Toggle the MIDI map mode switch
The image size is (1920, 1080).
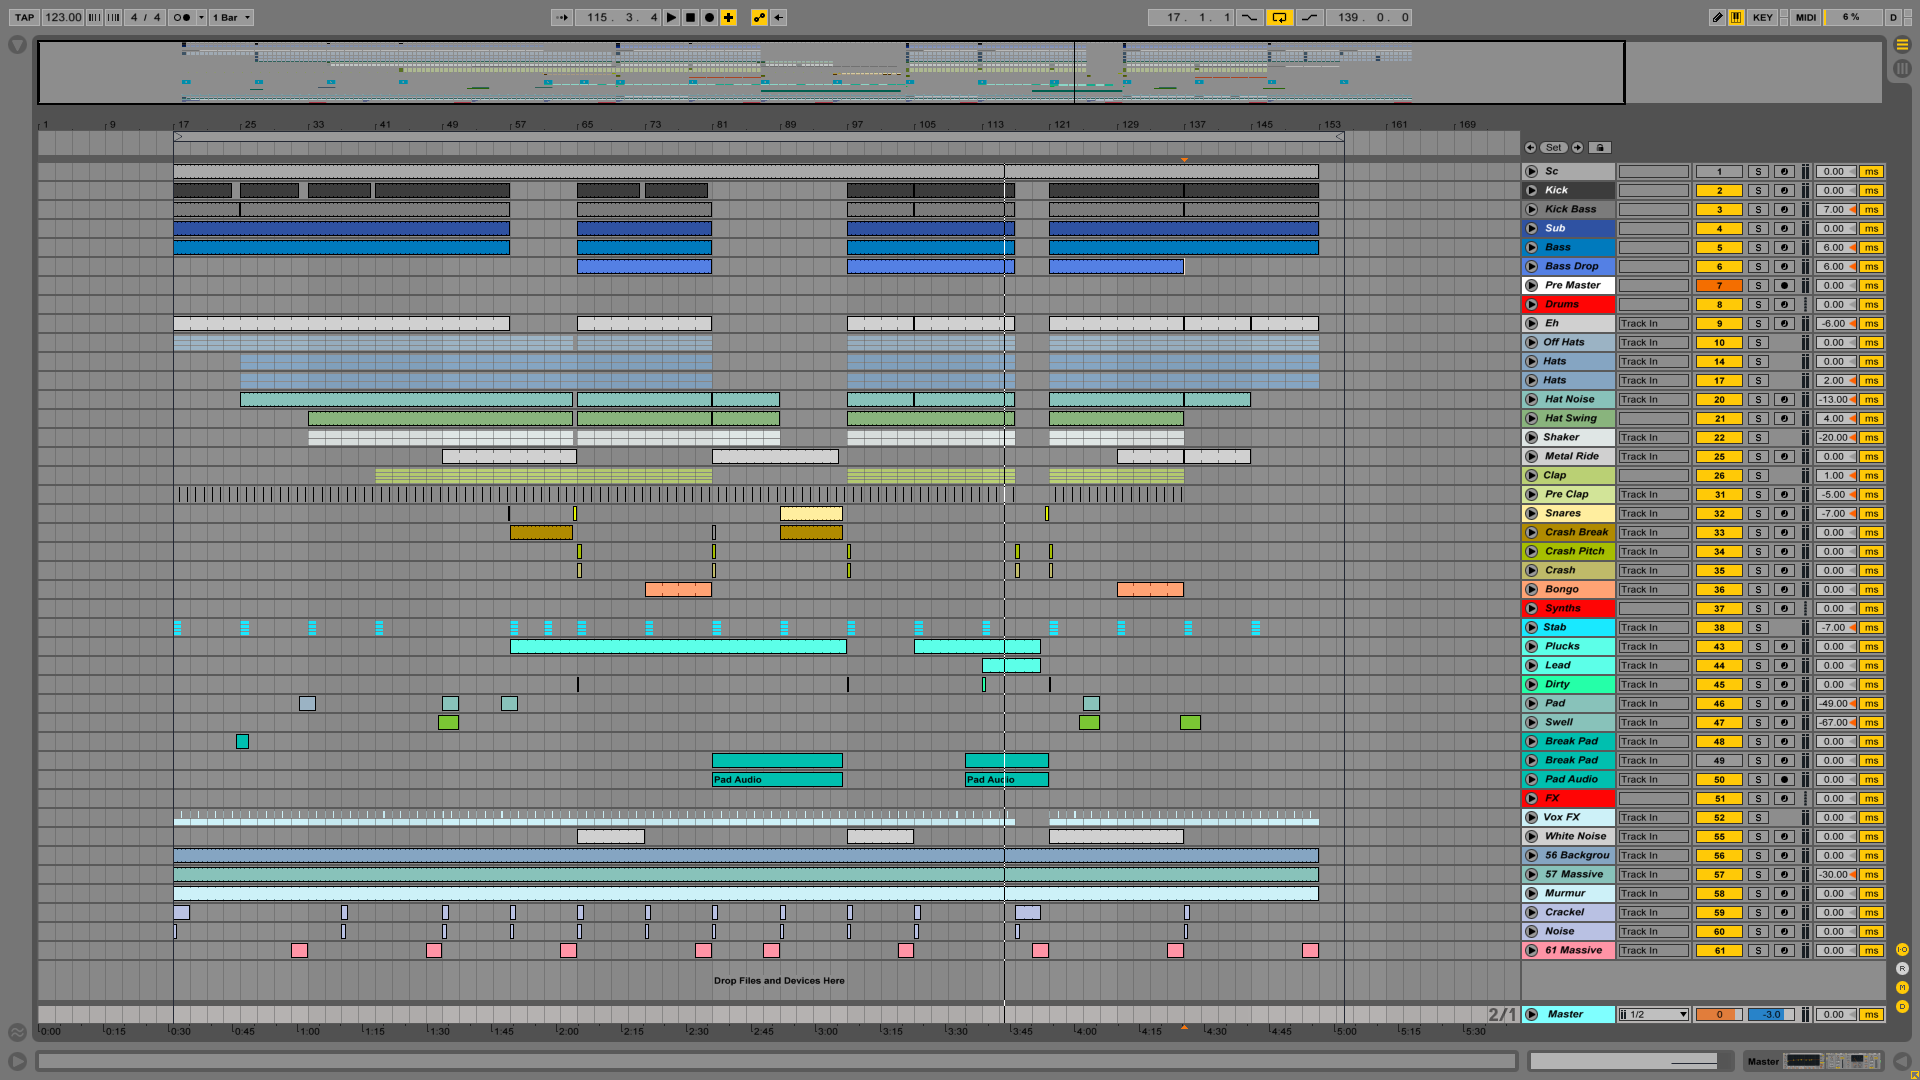point(1806,17)
